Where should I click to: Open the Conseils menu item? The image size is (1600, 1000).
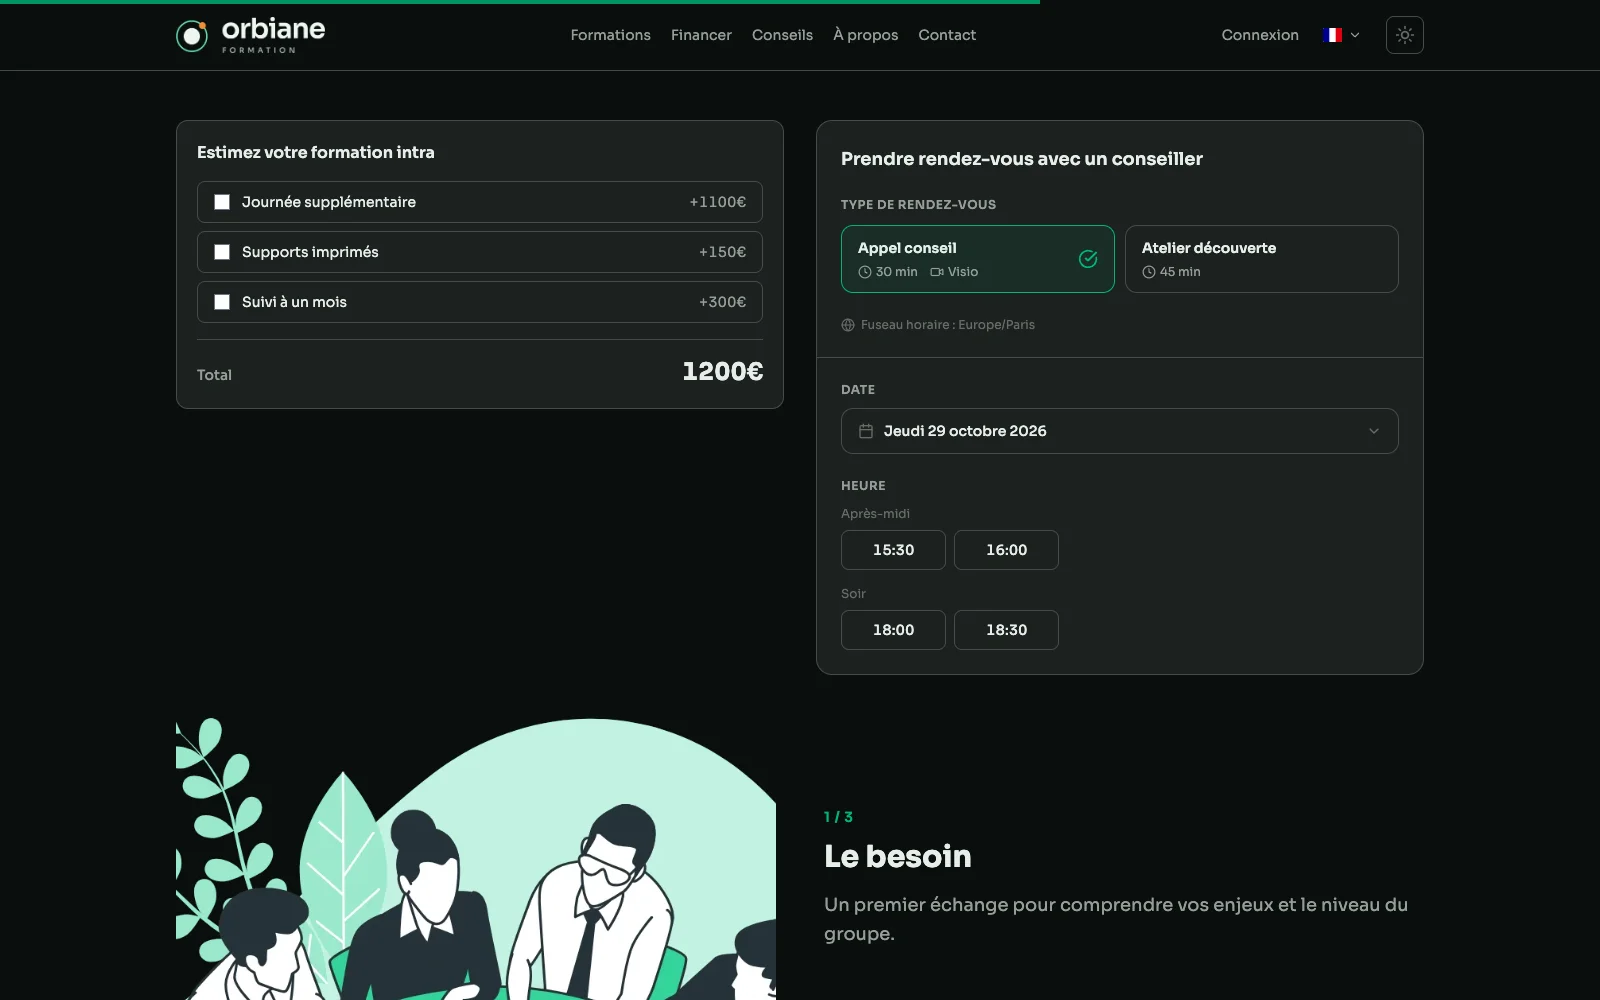tap(782, 35)
